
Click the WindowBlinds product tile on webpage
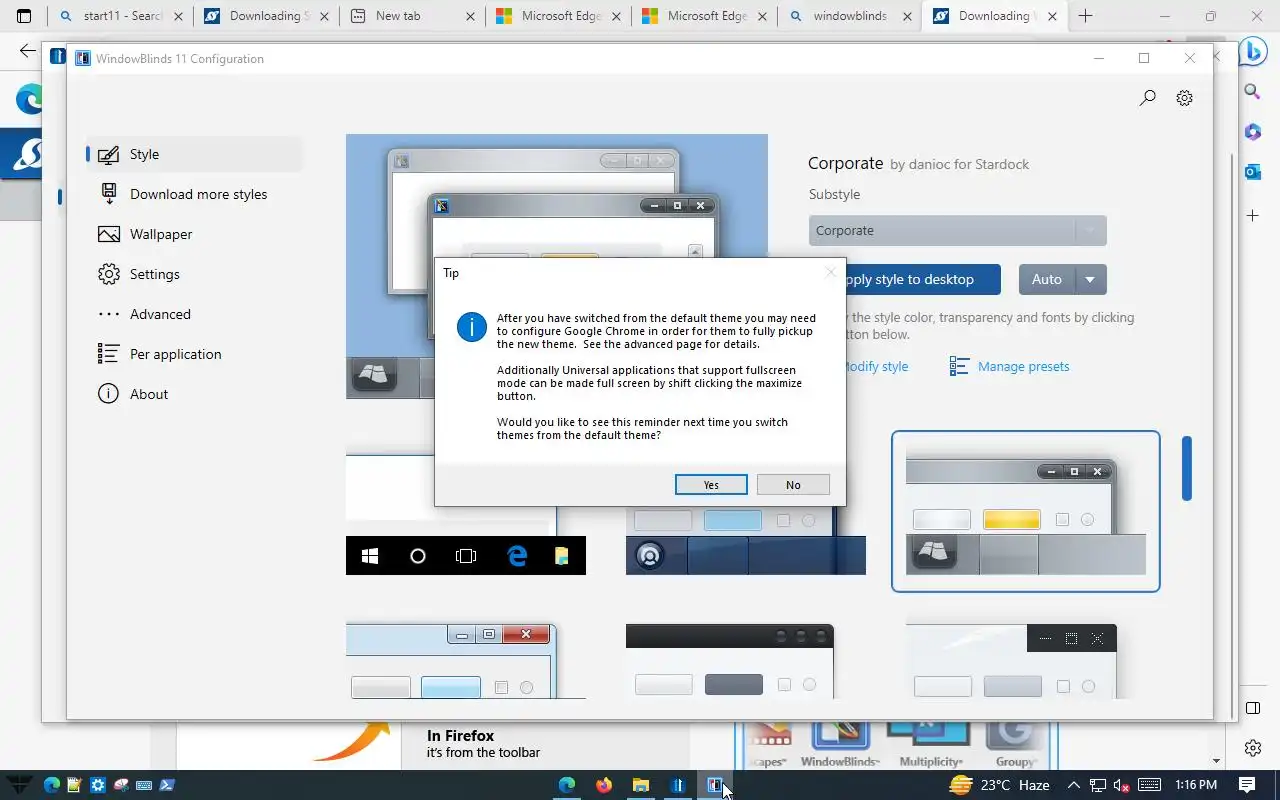(840, 745)
